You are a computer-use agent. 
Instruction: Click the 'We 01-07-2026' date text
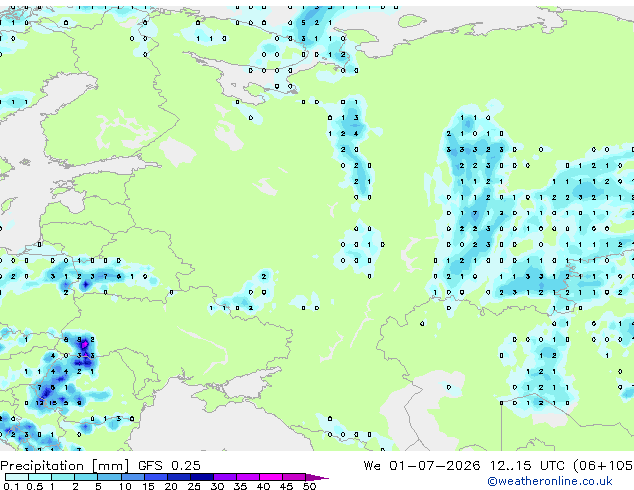coord(422,466)
